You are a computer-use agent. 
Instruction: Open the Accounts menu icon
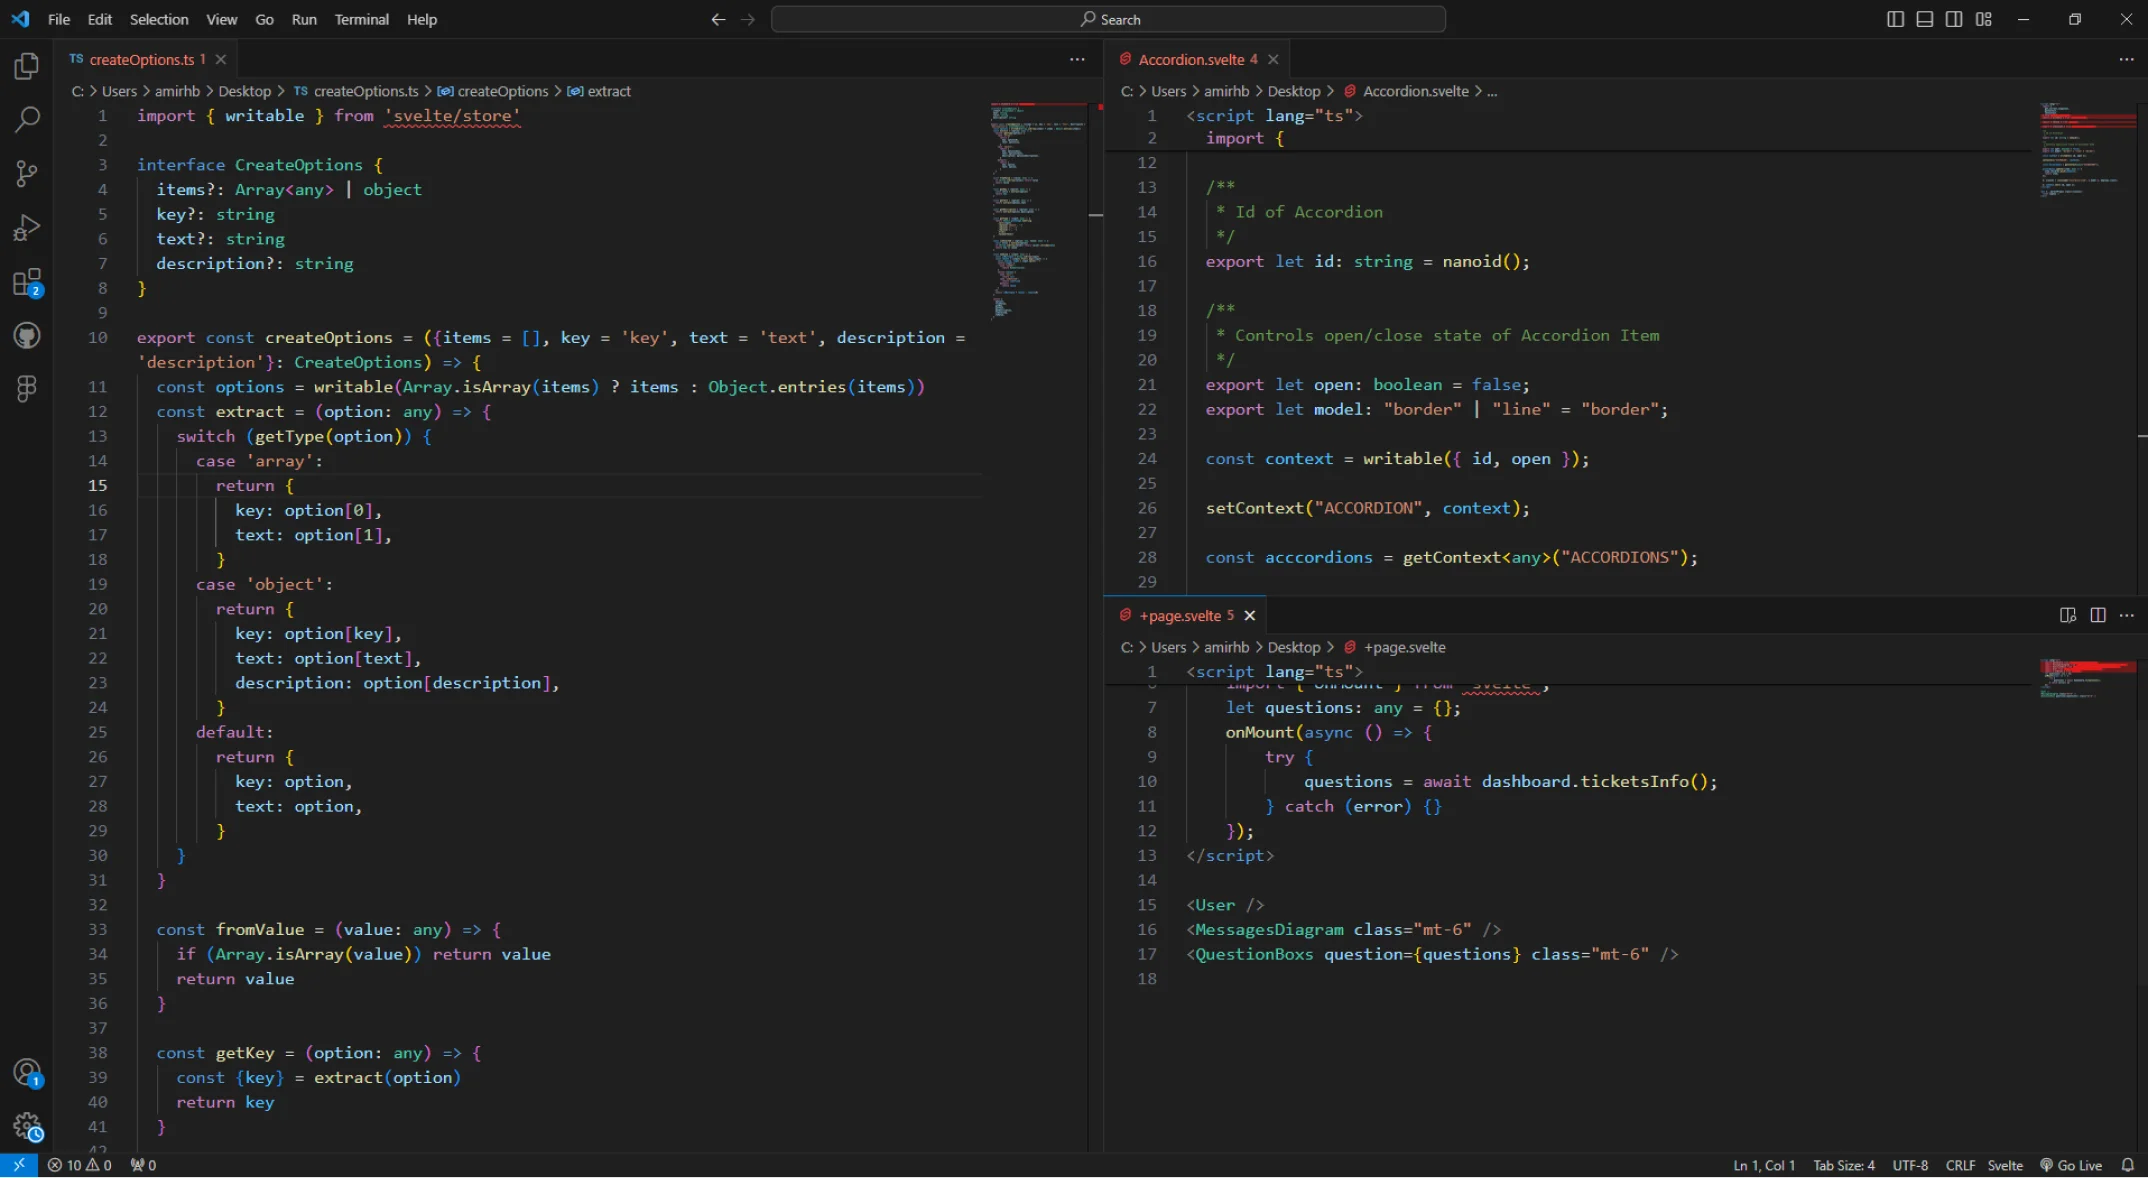27,1073
